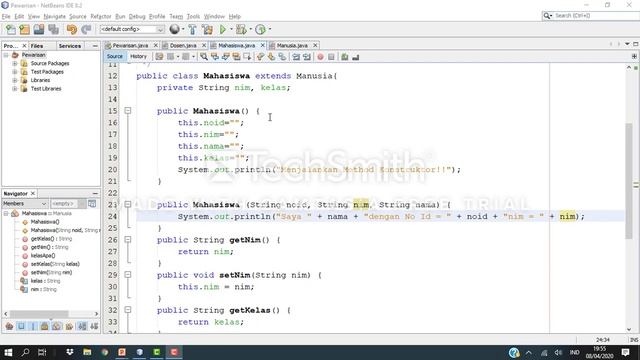
Task: Click the Stop Macro Recording icon
Action: (x=331, y=57)
